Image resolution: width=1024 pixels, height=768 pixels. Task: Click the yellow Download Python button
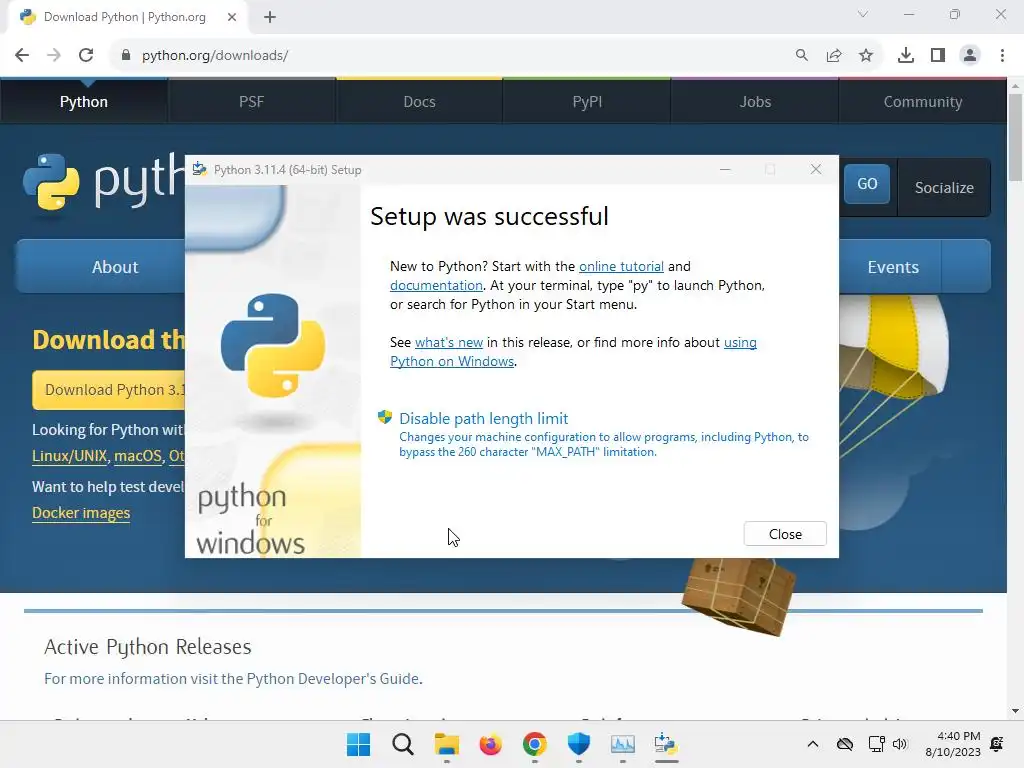[109, 390]
